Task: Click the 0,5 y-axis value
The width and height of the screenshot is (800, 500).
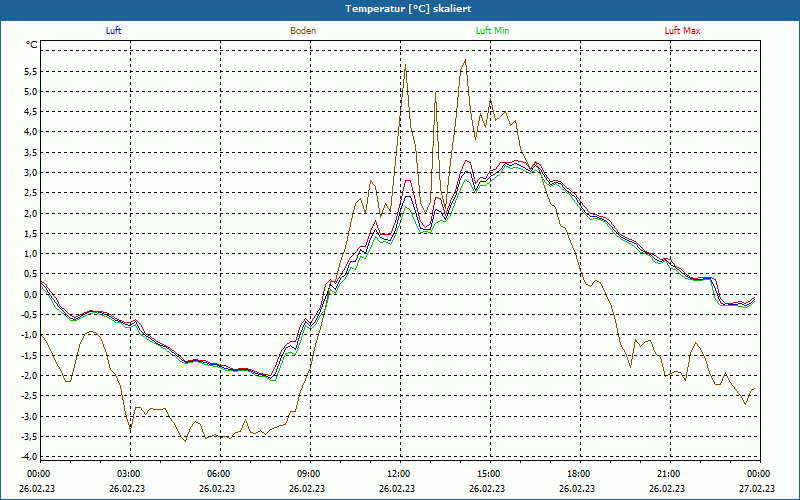Action: [31, 274]
